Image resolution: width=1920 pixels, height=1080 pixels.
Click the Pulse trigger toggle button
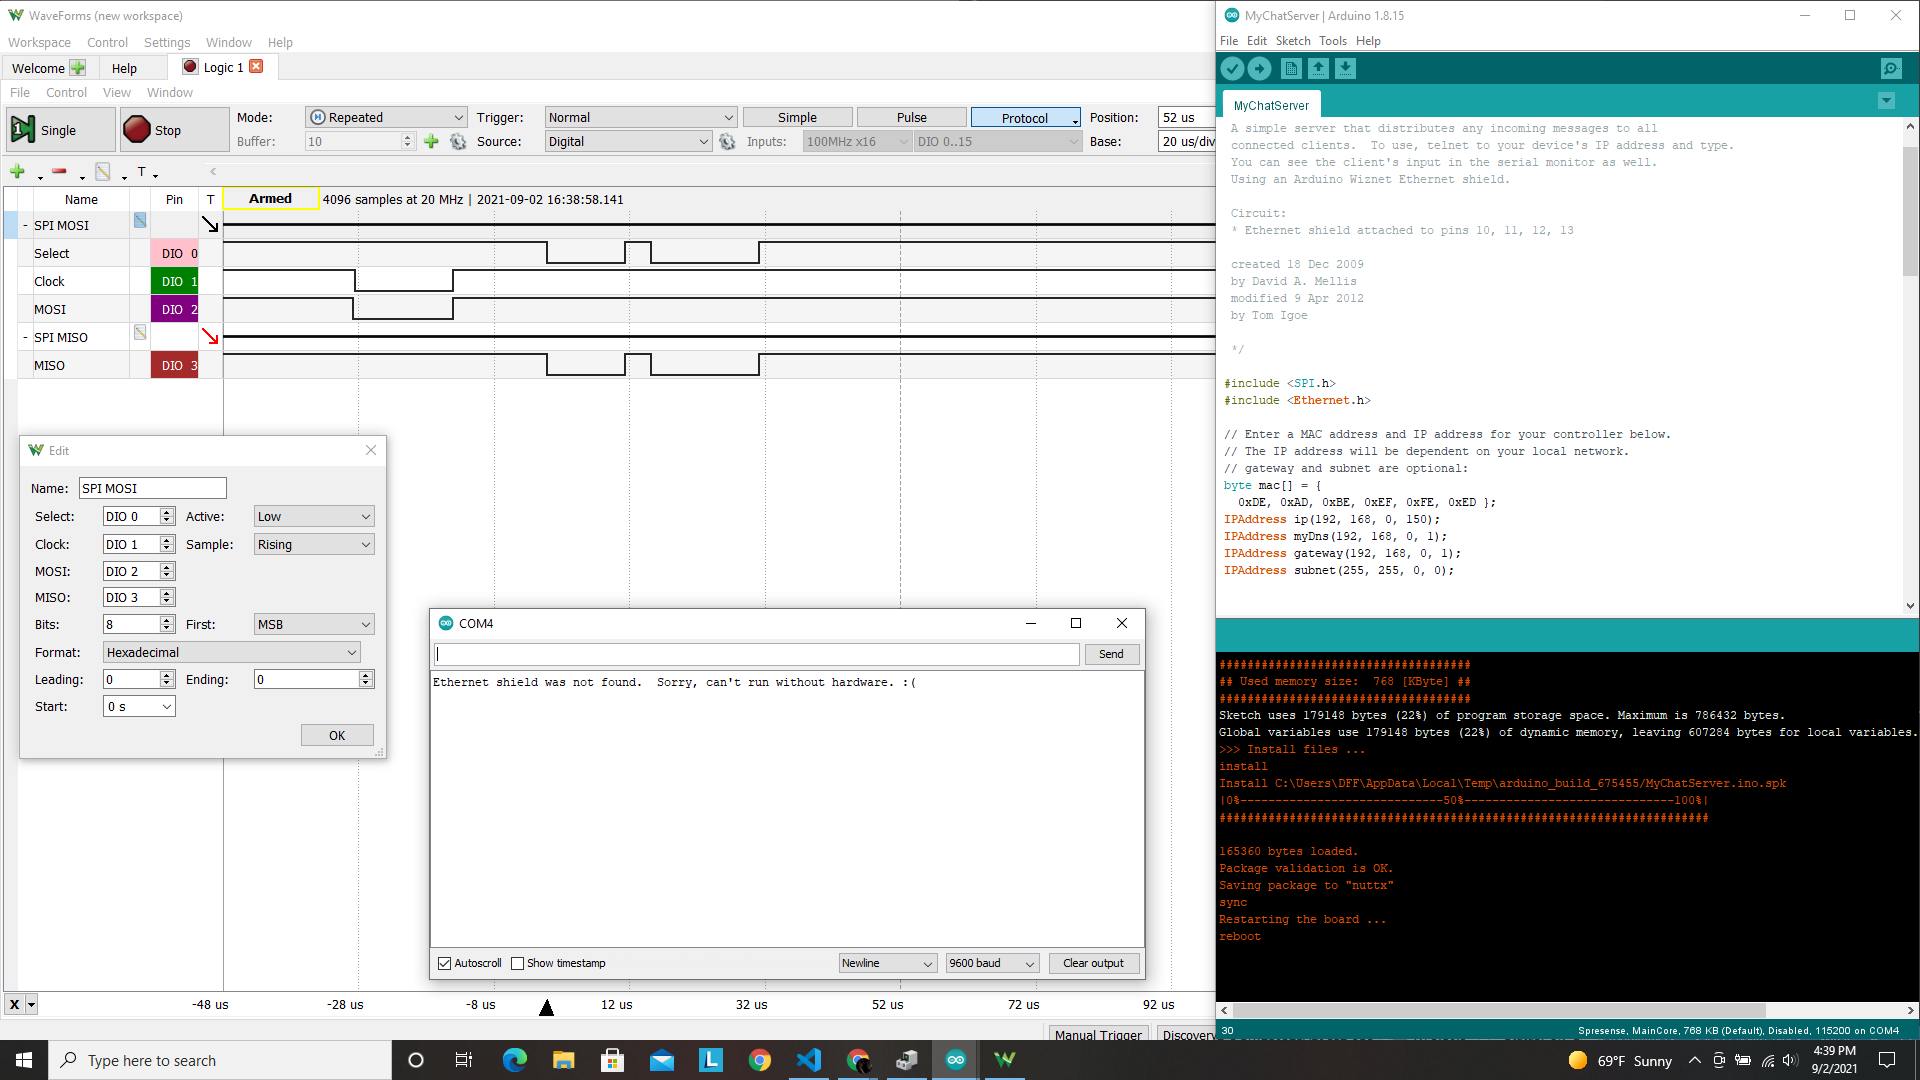pos(911,117)
